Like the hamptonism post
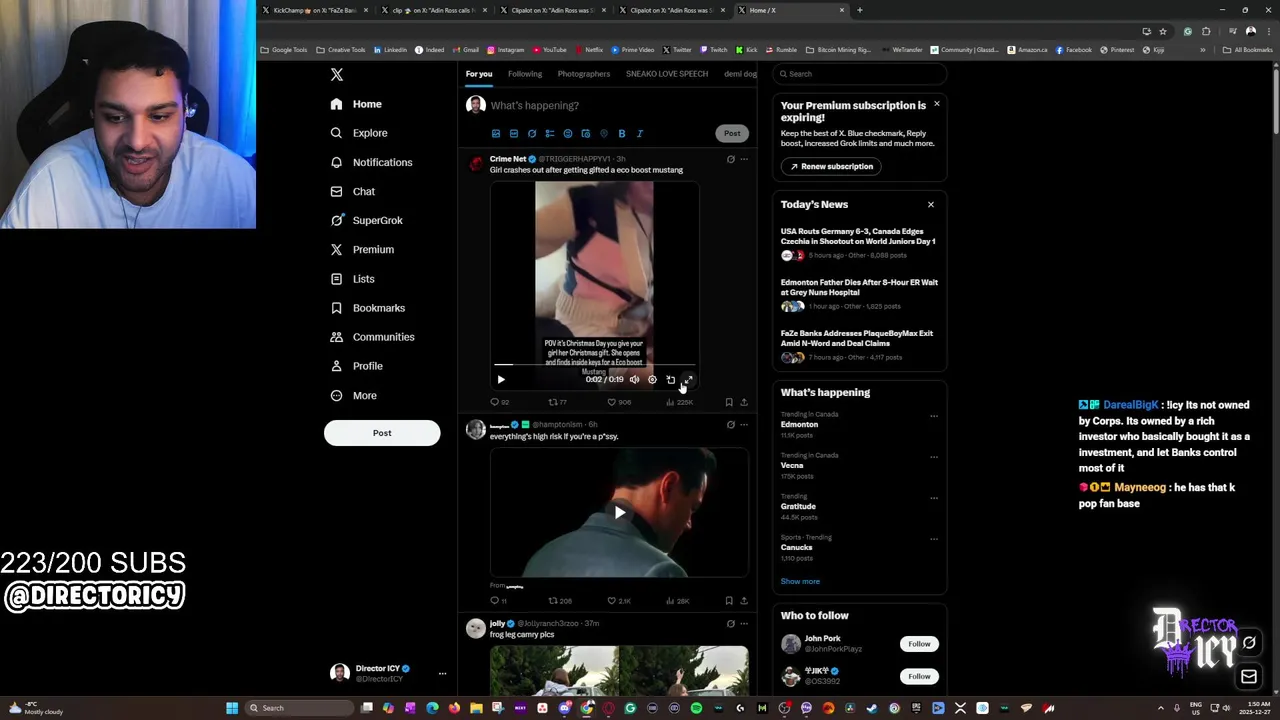Screen dimensions: 1280x720 [x=619, y=601]
